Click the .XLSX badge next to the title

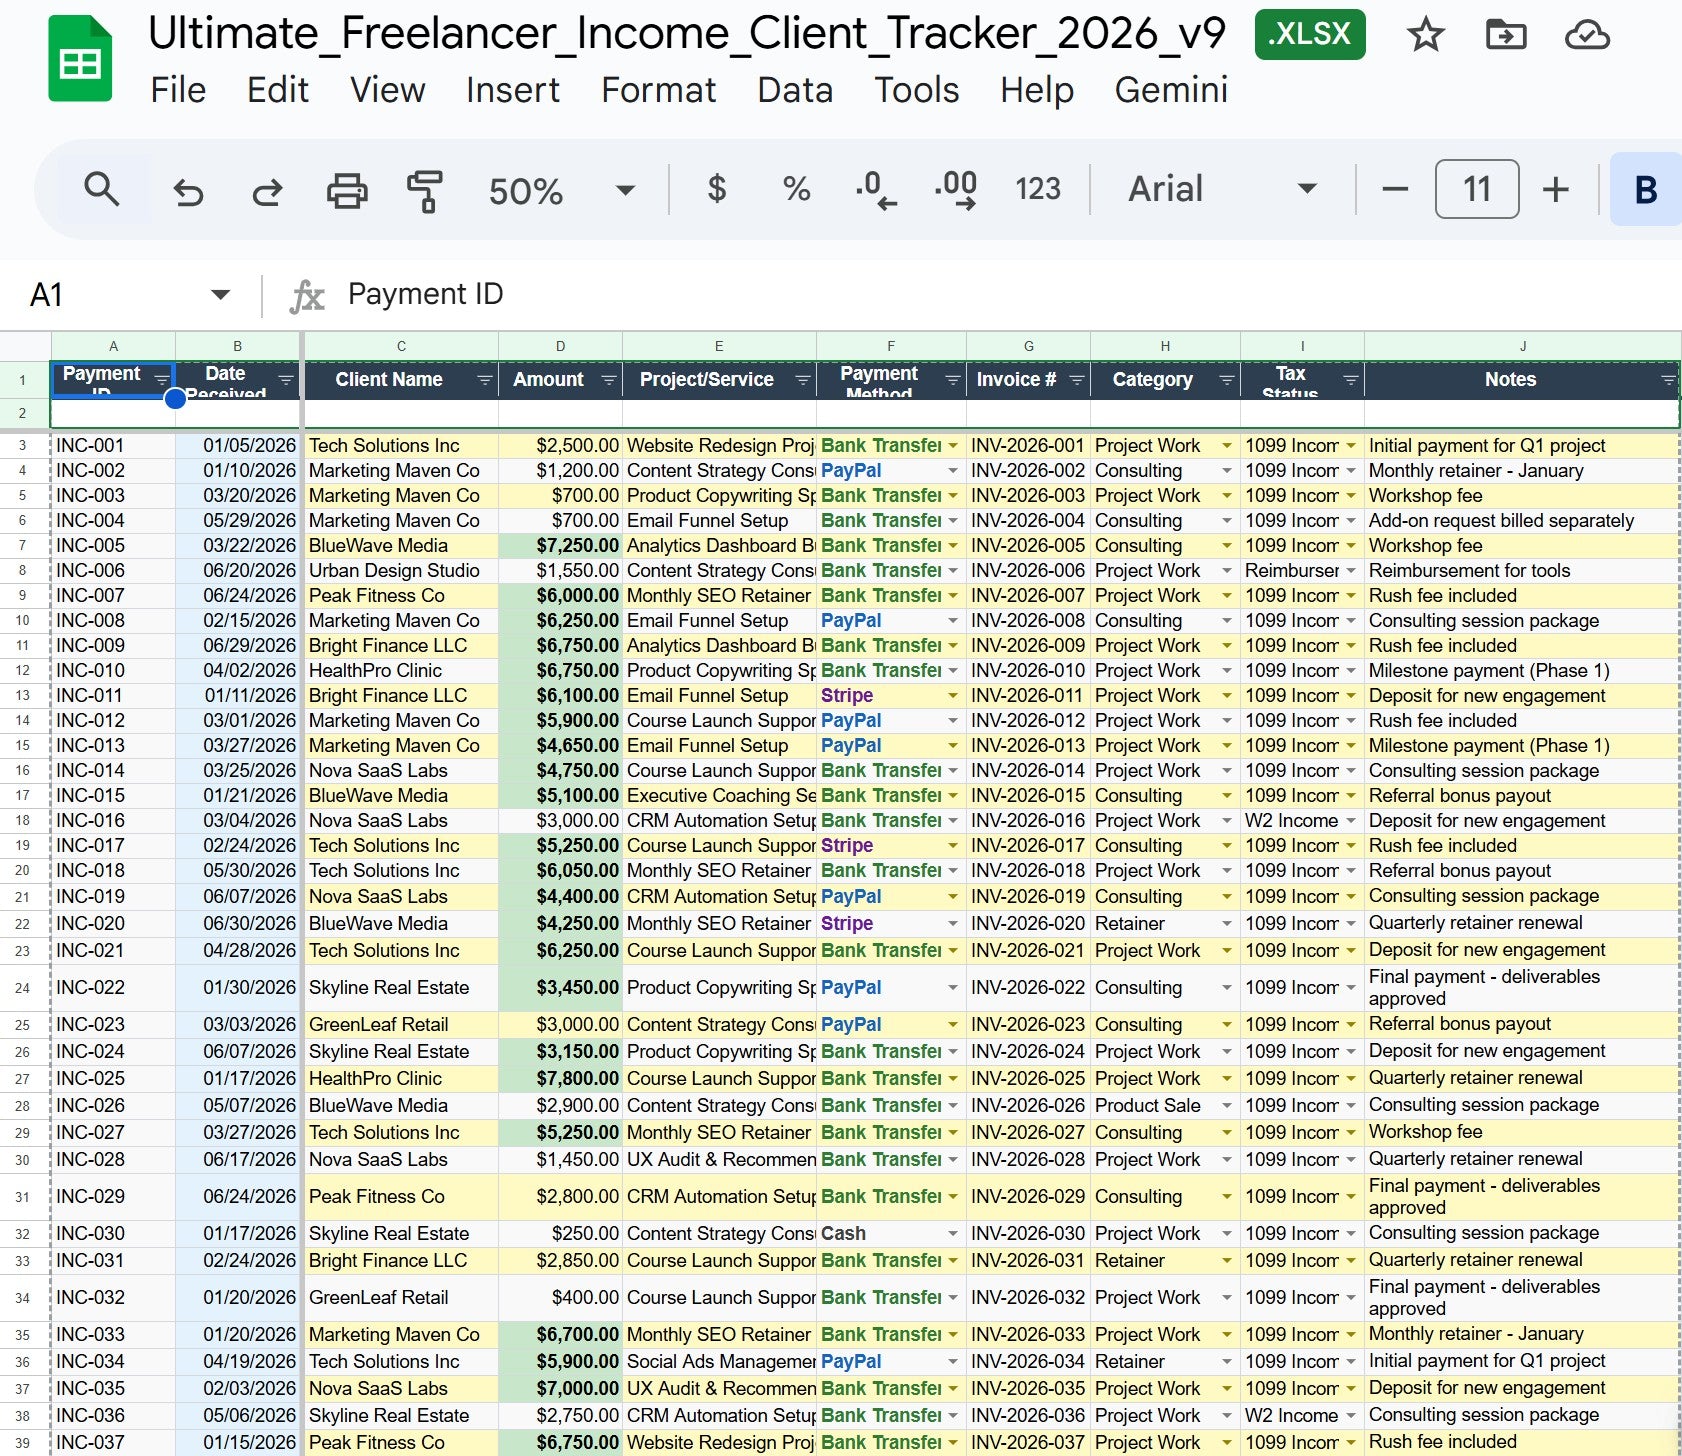pos(1310,33)
